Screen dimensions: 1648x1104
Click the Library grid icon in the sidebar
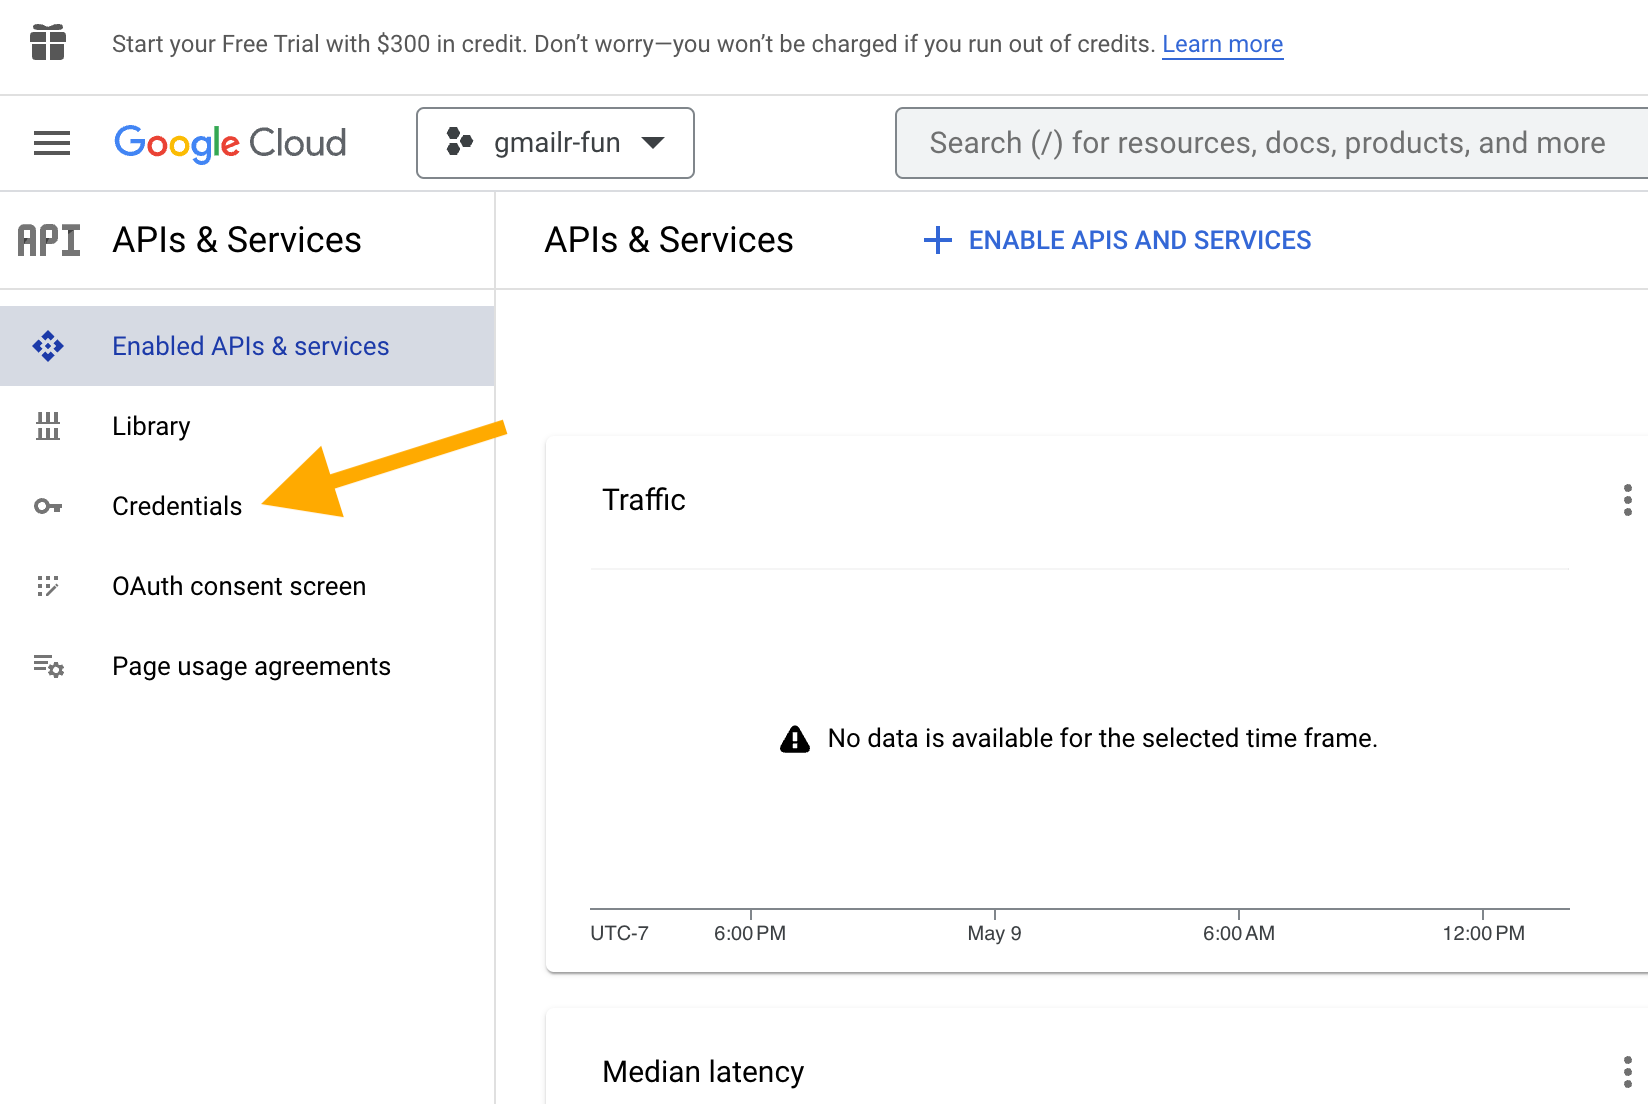tap(48, 426)
